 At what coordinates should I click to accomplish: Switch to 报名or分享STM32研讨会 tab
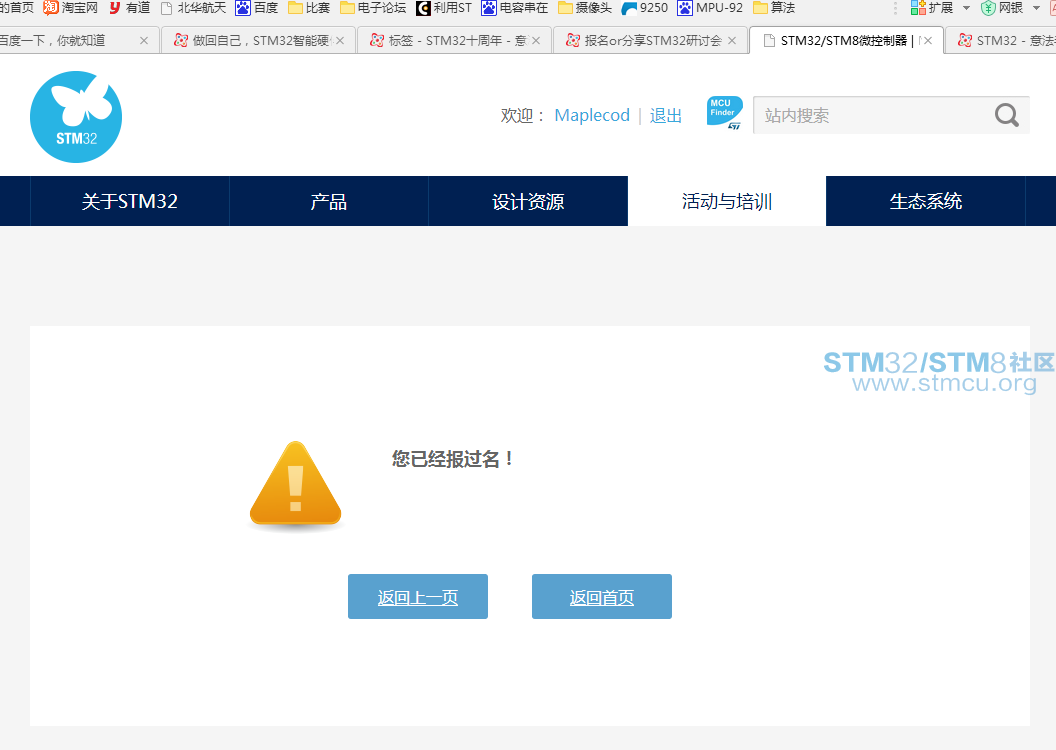[x=653, y=40]
